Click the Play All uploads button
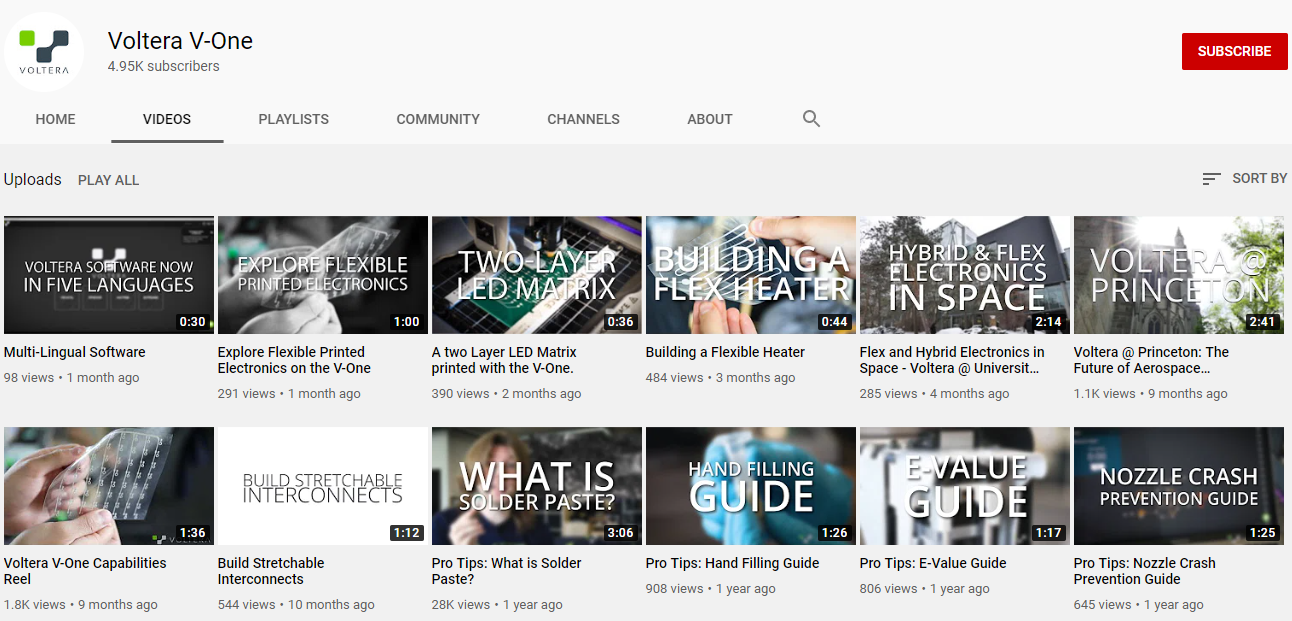This screenshot has width=1292, height=621. pos(108,180)
